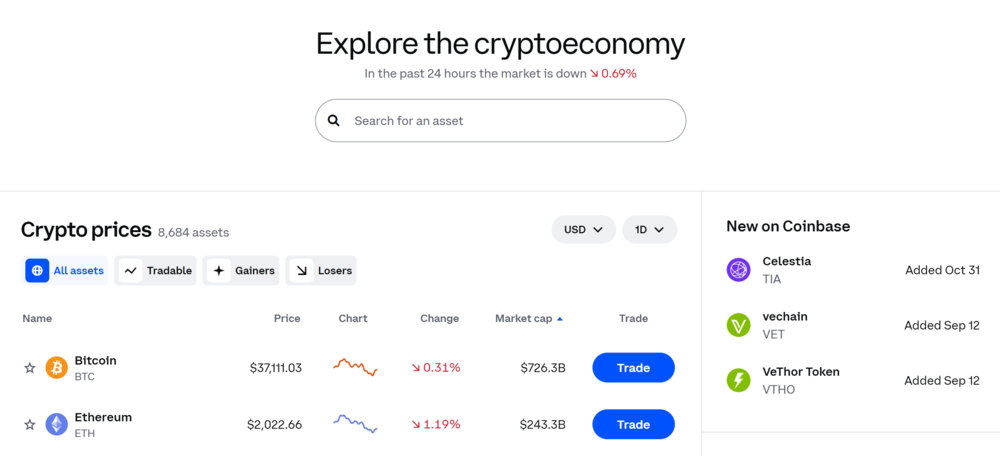This screenshot has width=1000, height=456.
Task: Show the Gainers filter
Action: click(241, 271)
